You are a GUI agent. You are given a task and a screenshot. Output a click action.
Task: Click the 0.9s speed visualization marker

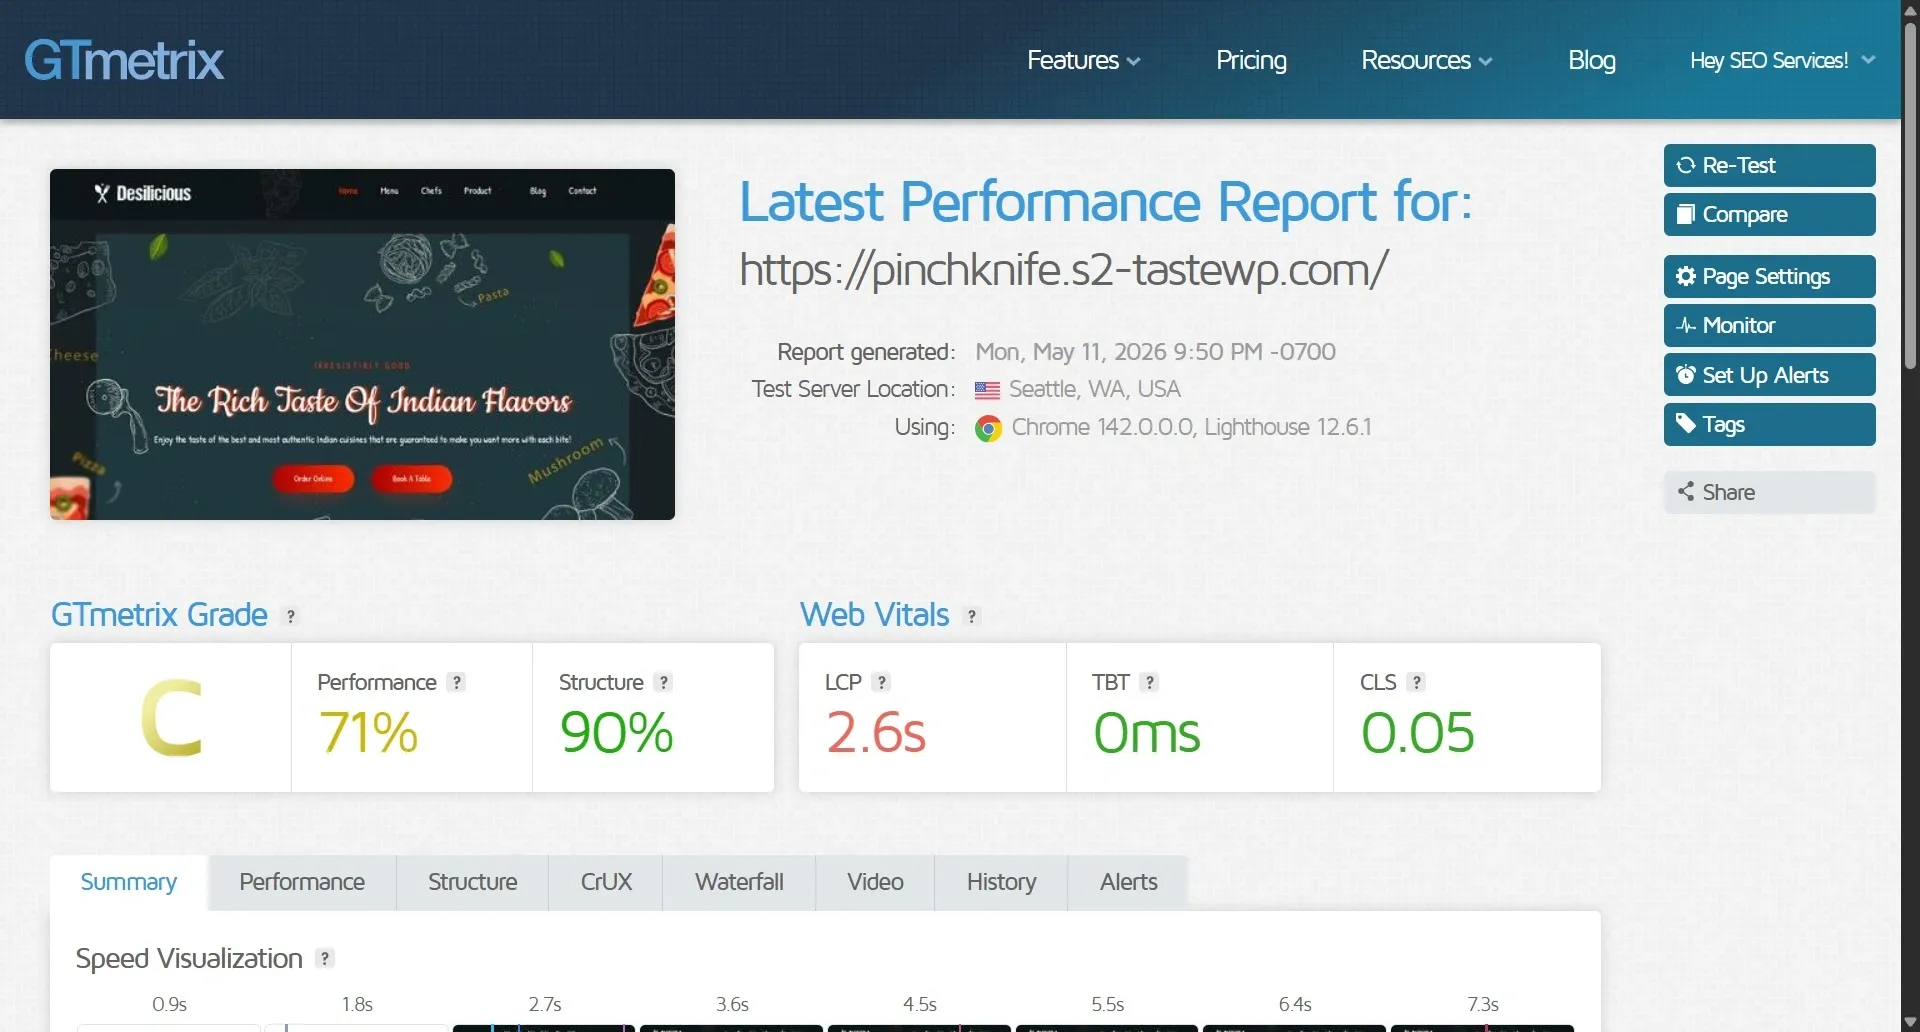click(169, 1004)
